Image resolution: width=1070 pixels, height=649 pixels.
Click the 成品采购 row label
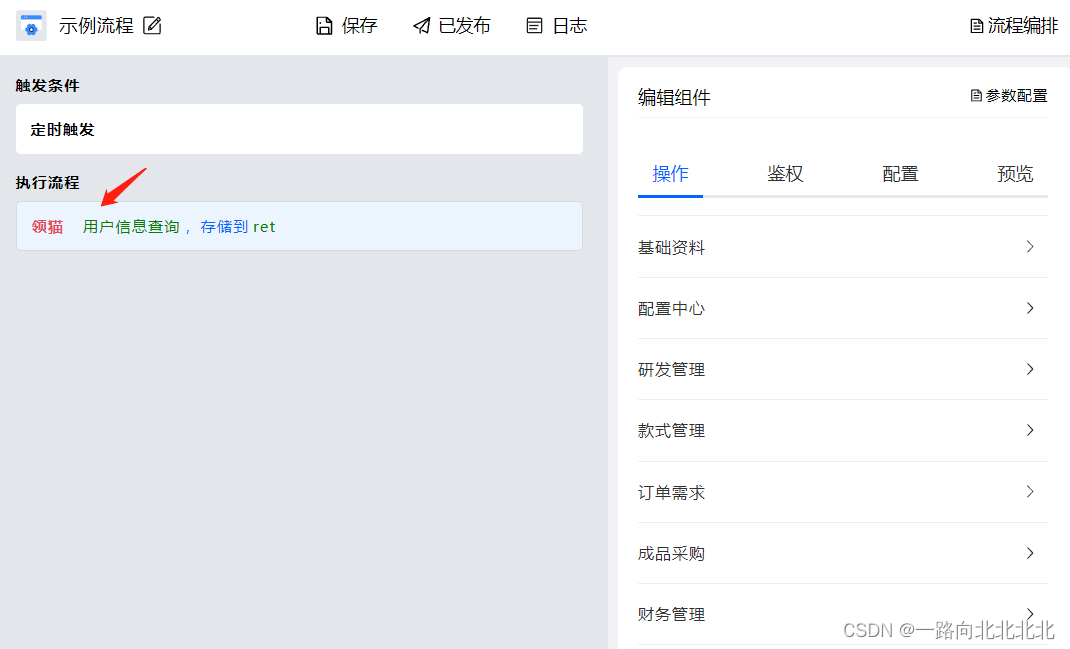pyautogui.click(x=671, y=553)
